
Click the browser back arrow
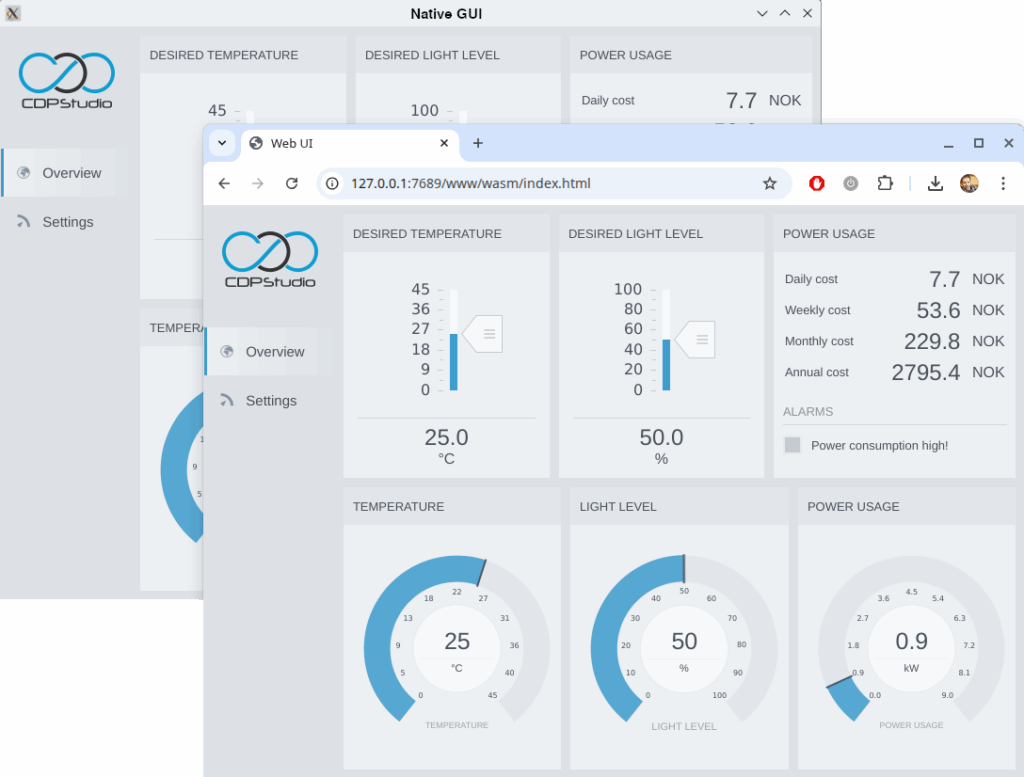(x=224, y=184)
